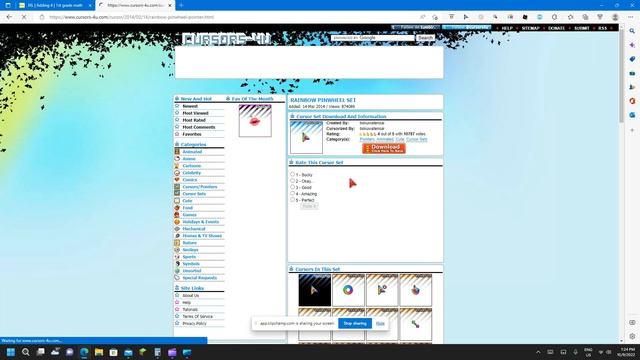Viewport: 640px width, 360px height.
Task: Click the Cartoons category icon
Action: [177, 166]
